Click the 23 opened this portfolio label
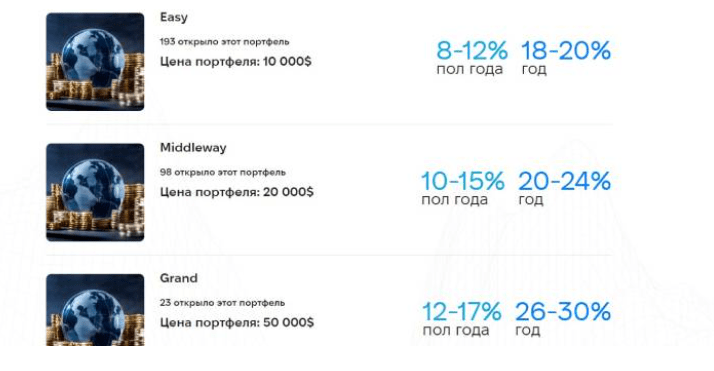714x371 pixels. click(x=222, y=303)
